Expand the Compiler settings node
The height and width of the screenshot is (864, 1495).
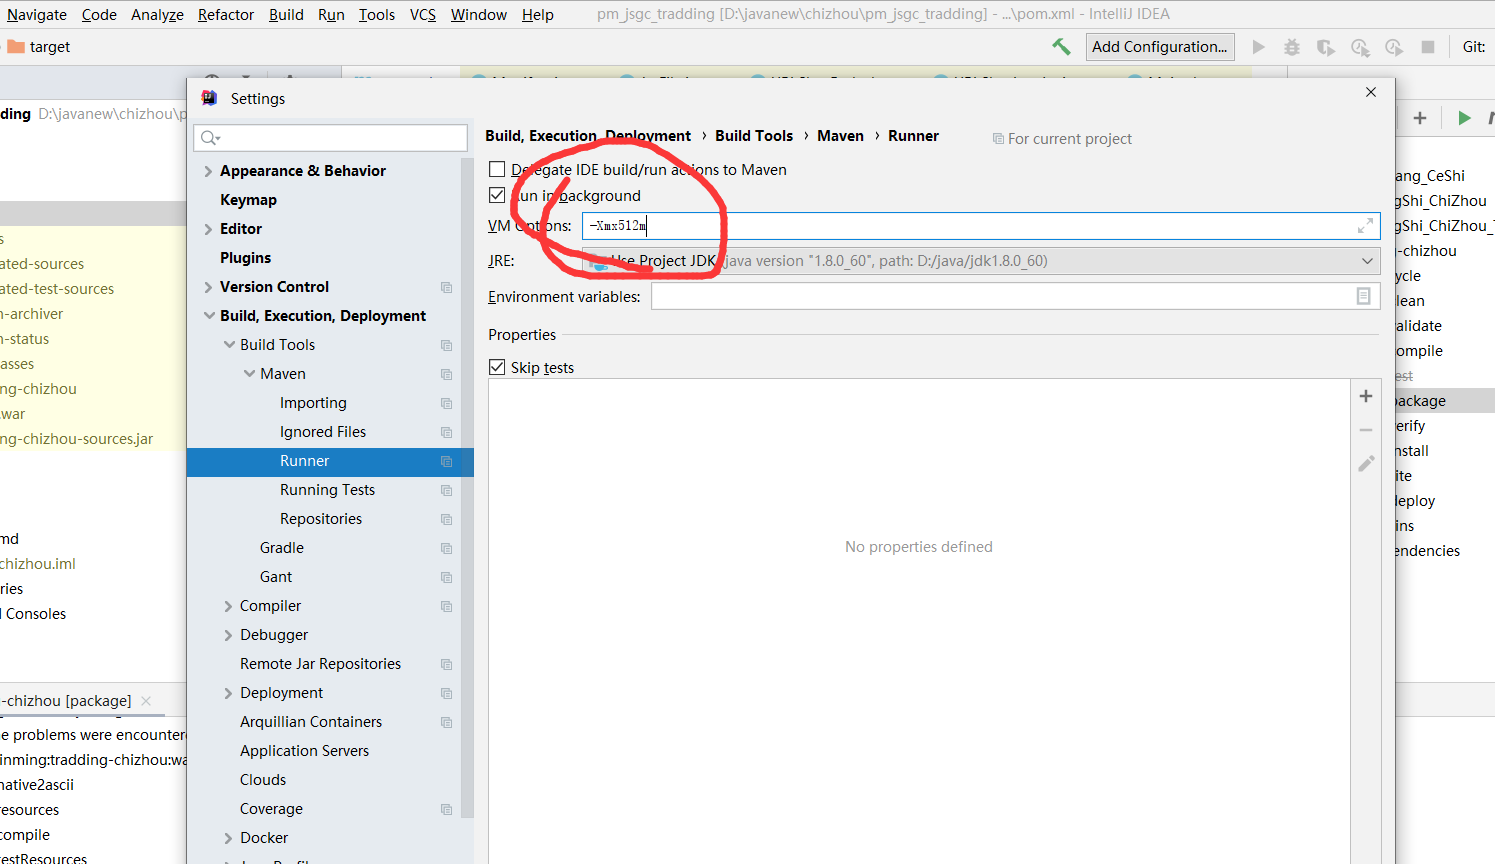pos(228,605)
